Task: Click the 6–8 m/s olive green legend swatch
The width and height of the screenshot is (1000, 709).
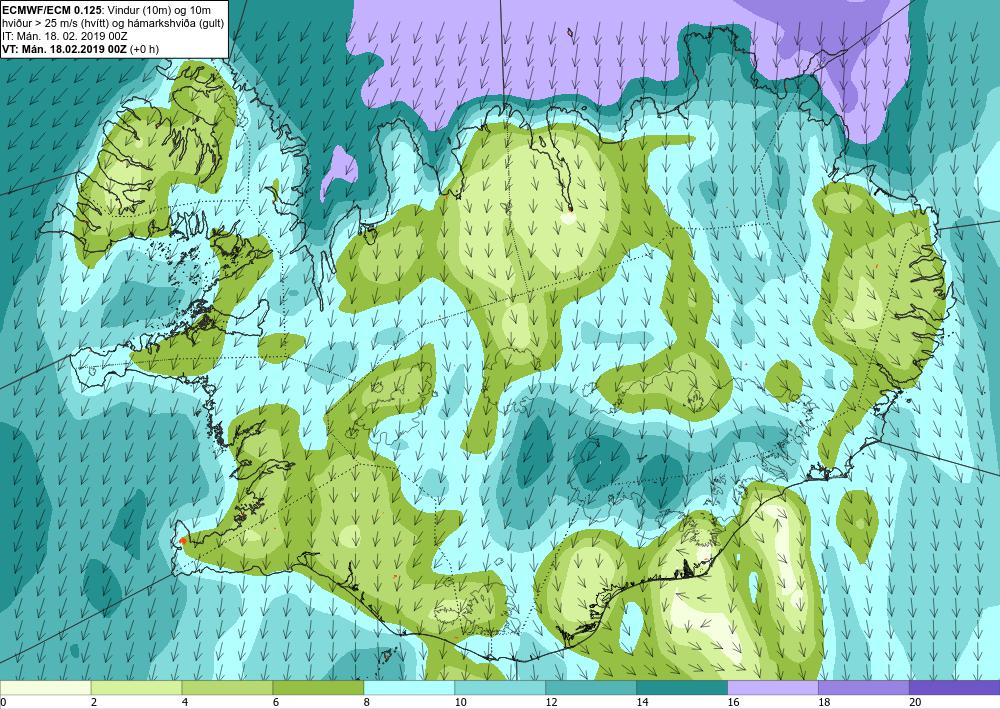Action: pos(318,687)
